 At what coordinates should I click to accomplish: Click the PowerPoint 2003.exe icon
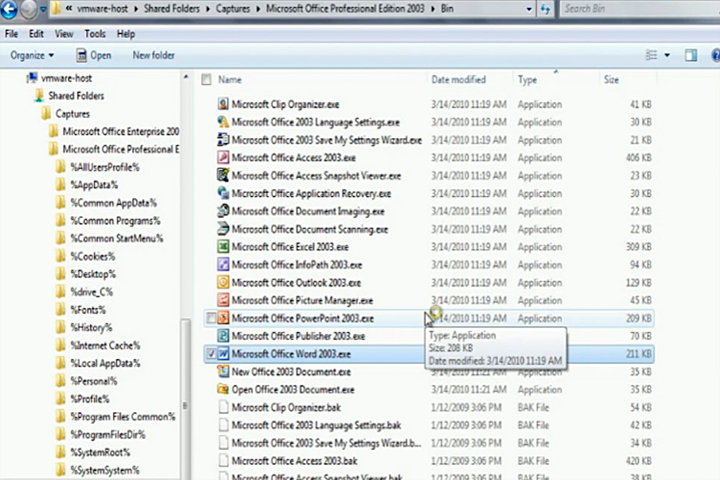click(223, 318)
